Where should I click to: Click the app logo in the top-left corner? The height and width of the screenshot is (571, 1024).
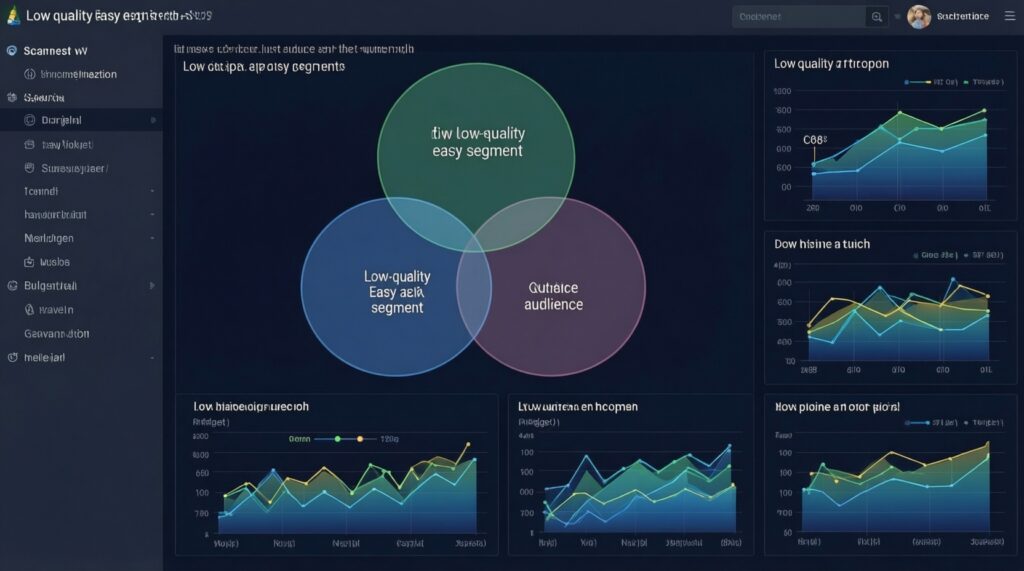pyautogui.click(x=13, y=17)
